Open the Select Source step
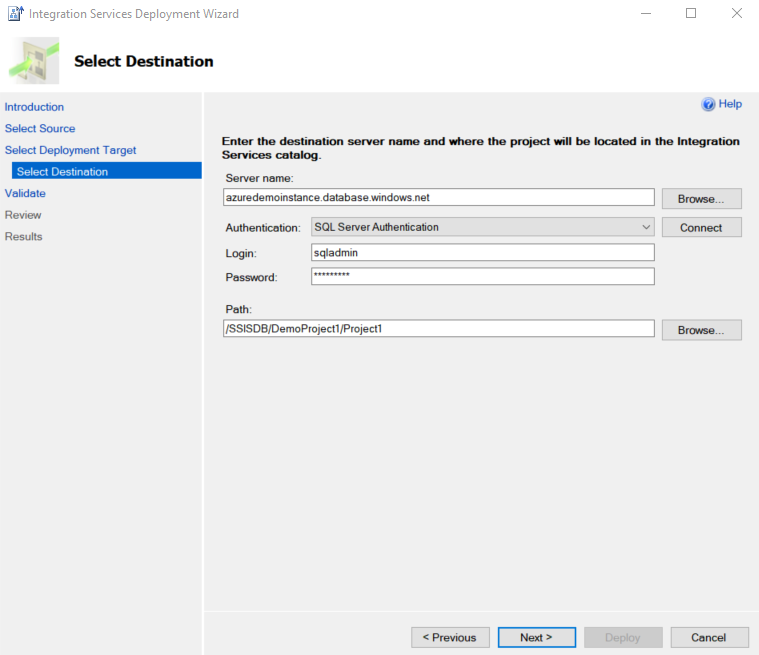The width and height of the screenshot is (759, 655). (x=40, y=128)
